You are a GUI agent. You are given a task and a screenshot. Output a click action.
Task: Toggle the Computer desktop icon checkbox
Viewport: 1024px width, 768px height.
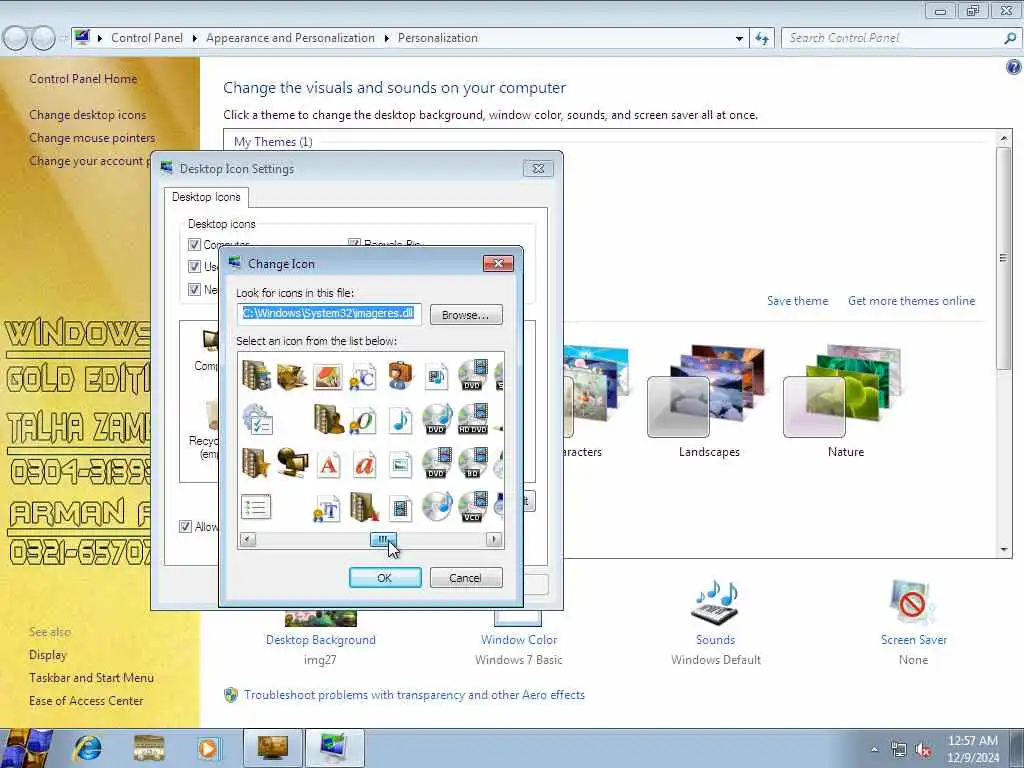tap(194, 244)
